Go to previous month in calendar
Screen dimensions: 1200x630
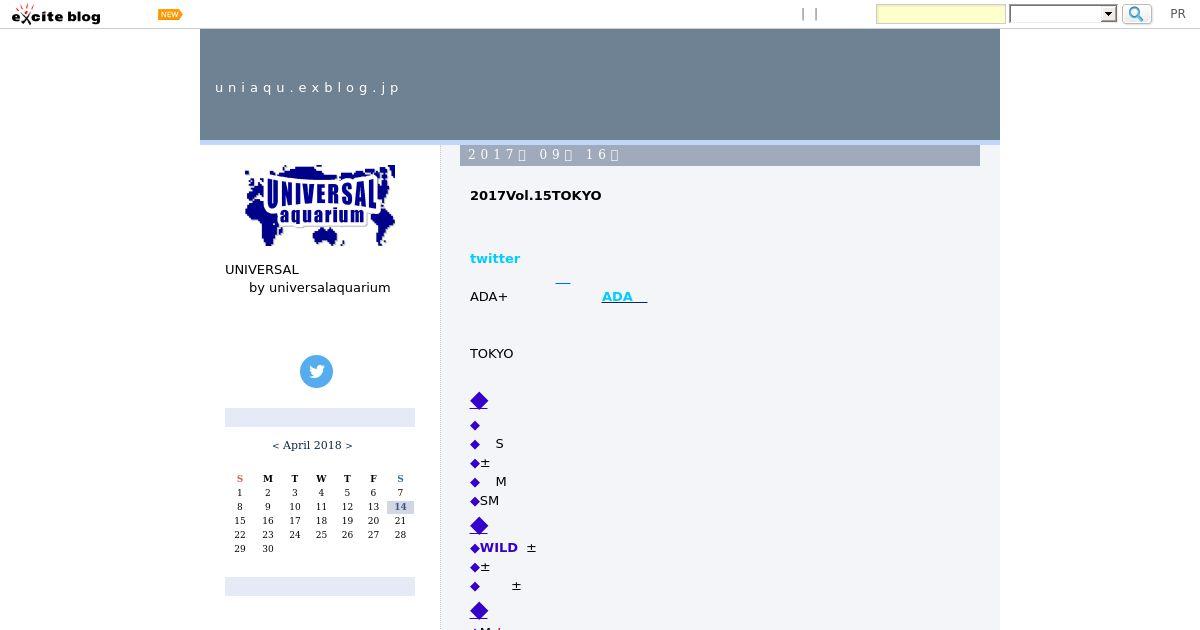tap(276, 445)
